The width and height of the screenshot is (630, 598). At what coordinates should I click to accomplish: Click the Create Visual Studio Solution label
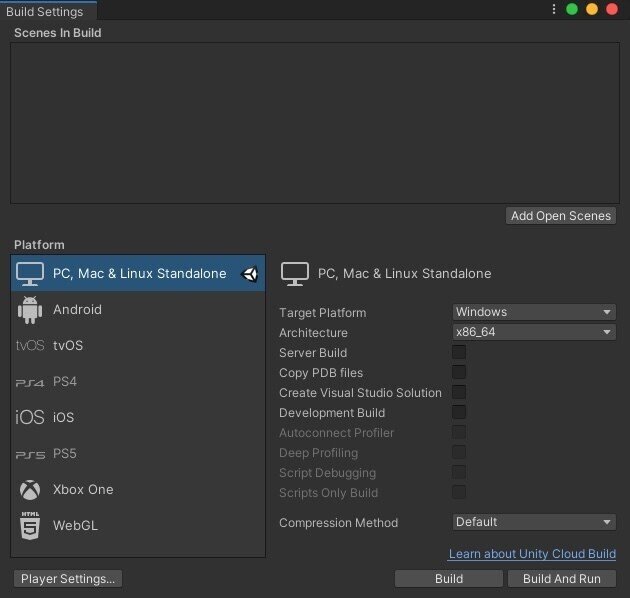(360, 393)
